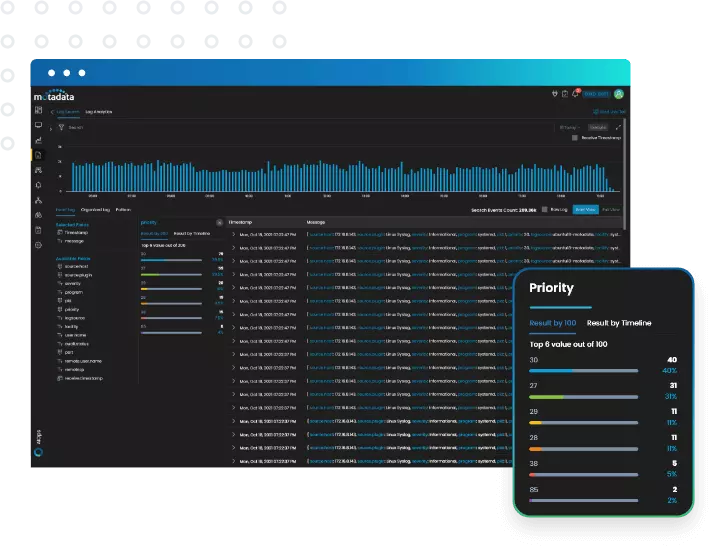Click the severity field in Available Fields

pyautogui.click(x=73, y=283)
